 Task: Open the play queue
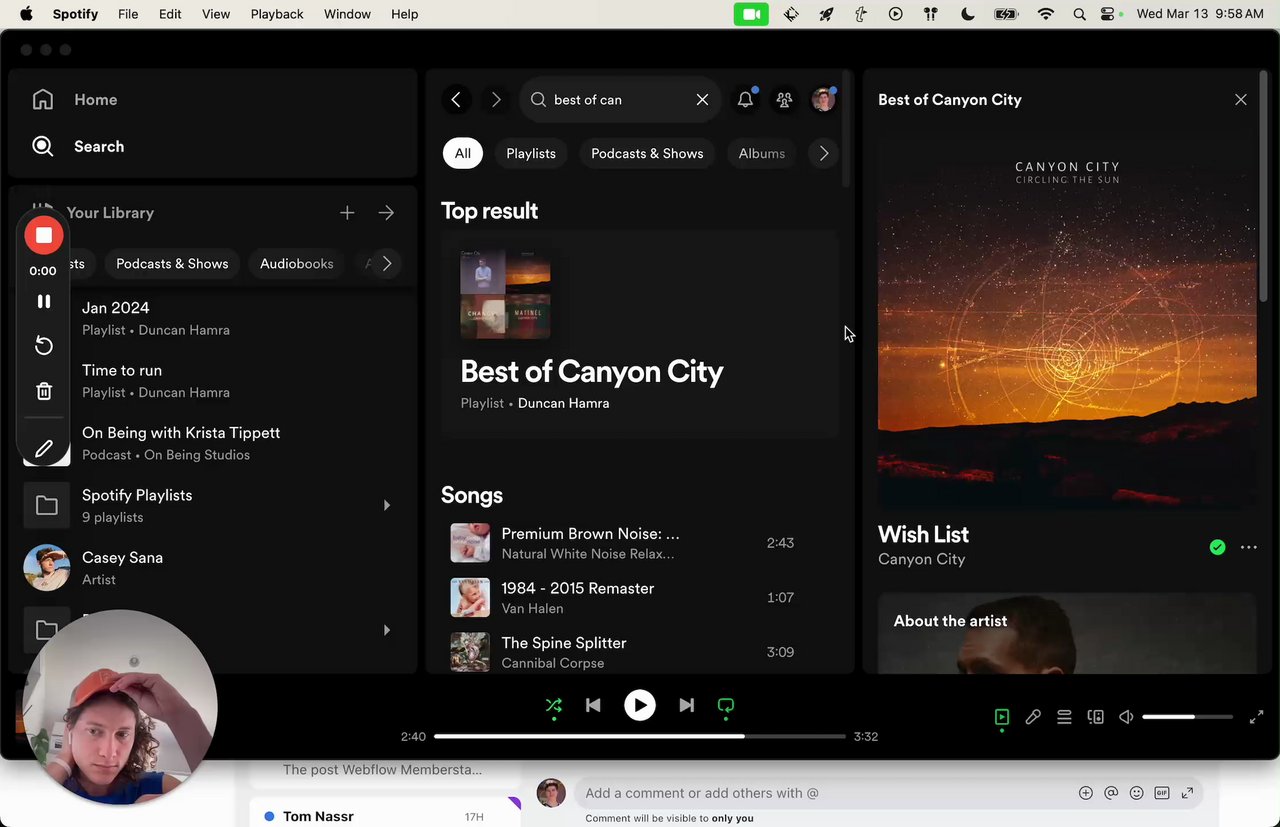tap(1064, 717)
